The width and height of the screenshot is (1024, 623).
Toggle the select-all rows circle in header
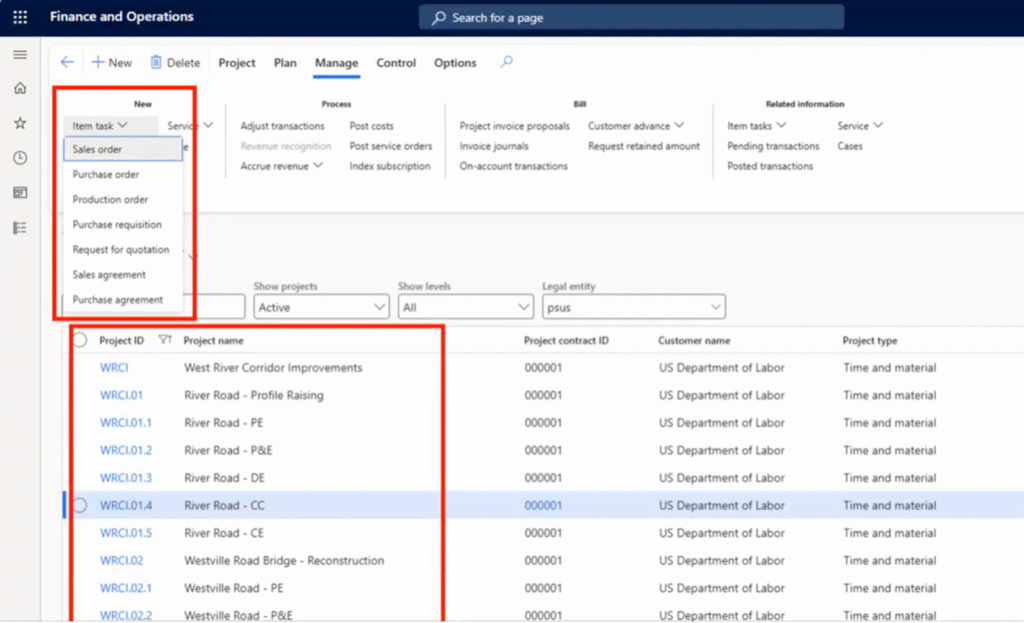(80, 341)
